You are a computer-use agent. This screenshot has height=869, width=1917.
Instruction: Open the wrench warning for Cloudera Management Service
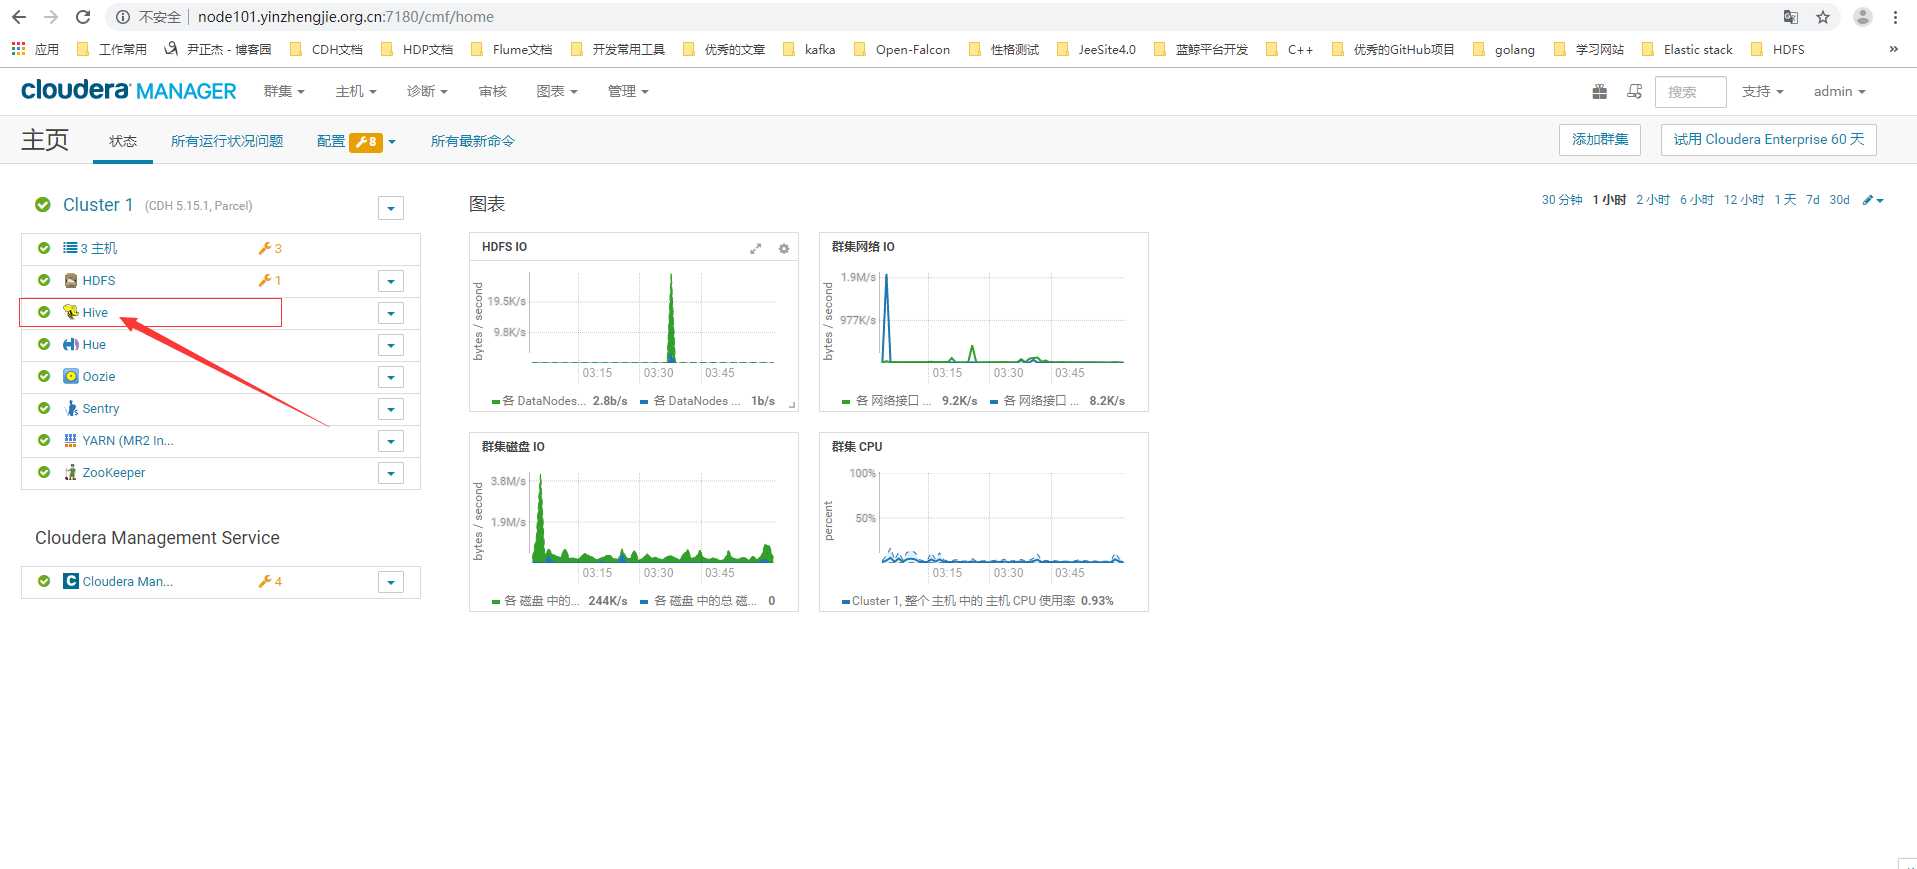pos(270,581)
